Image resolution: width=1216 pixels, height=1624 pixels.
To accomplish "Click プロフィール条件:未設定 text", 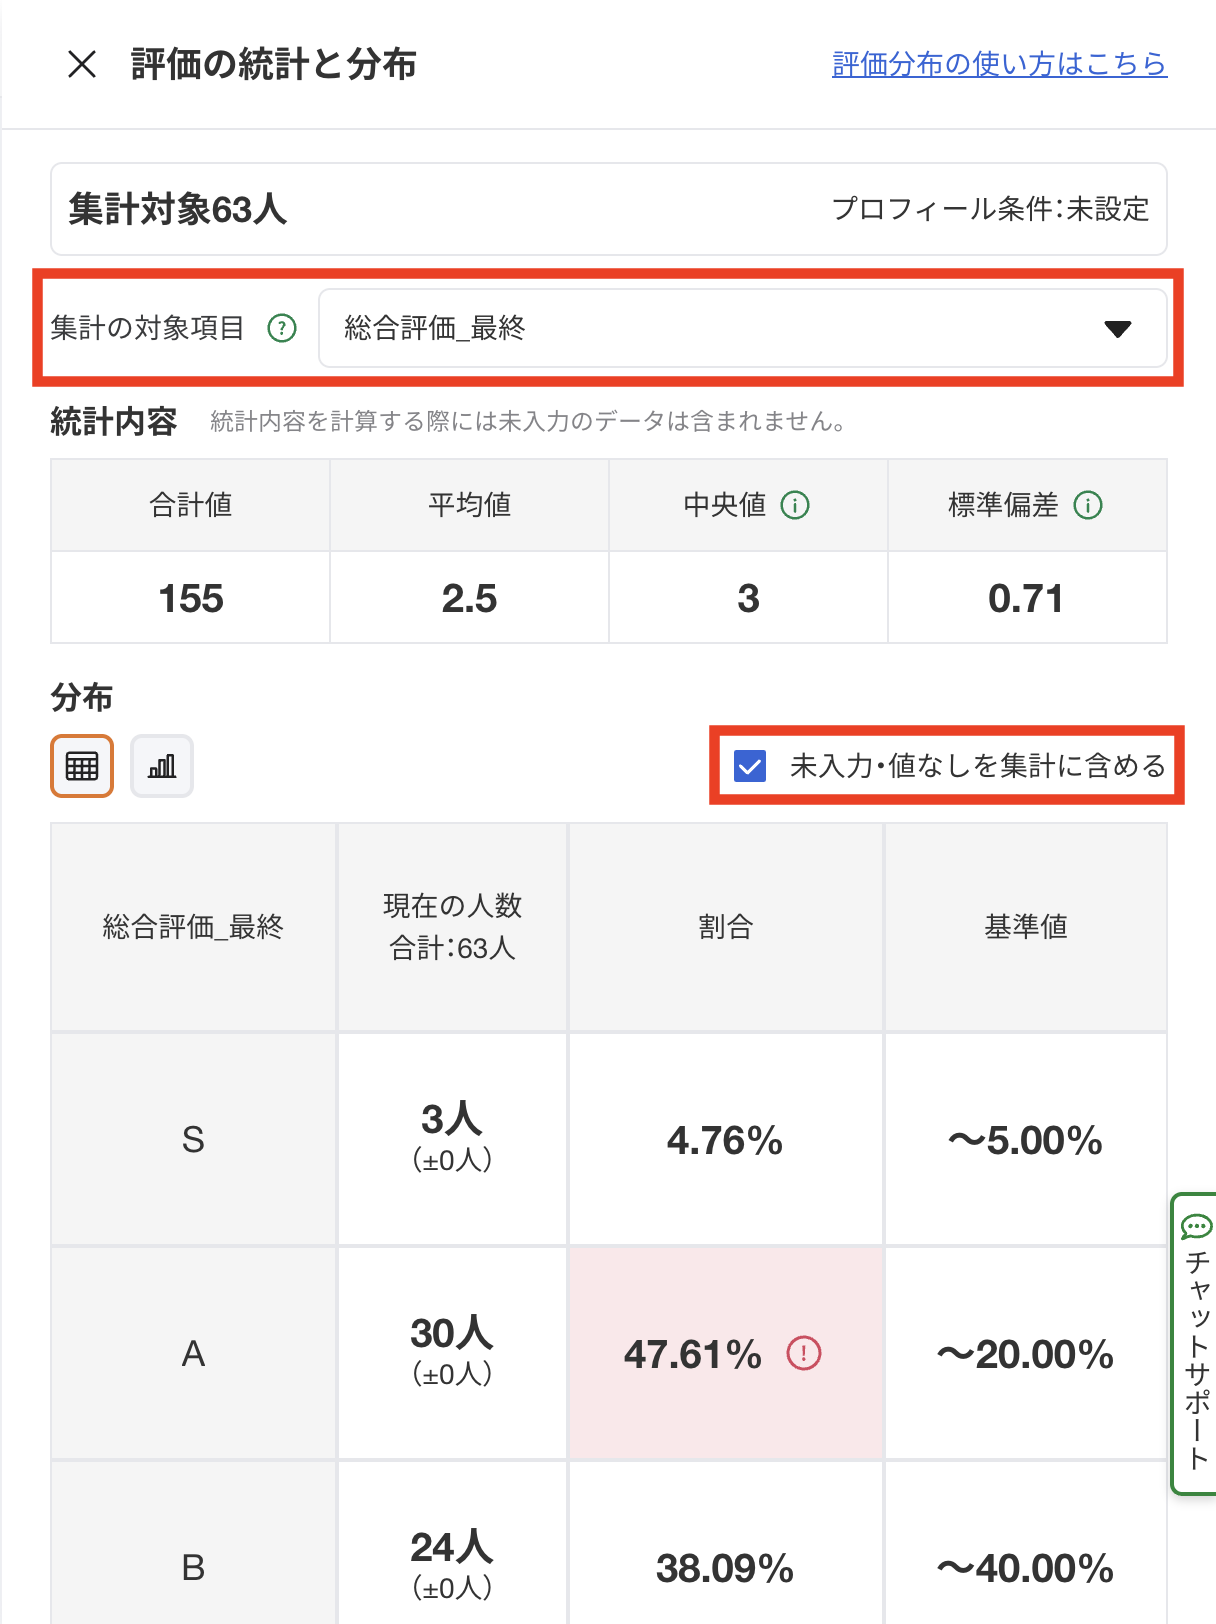I will [x=990, y=209].
